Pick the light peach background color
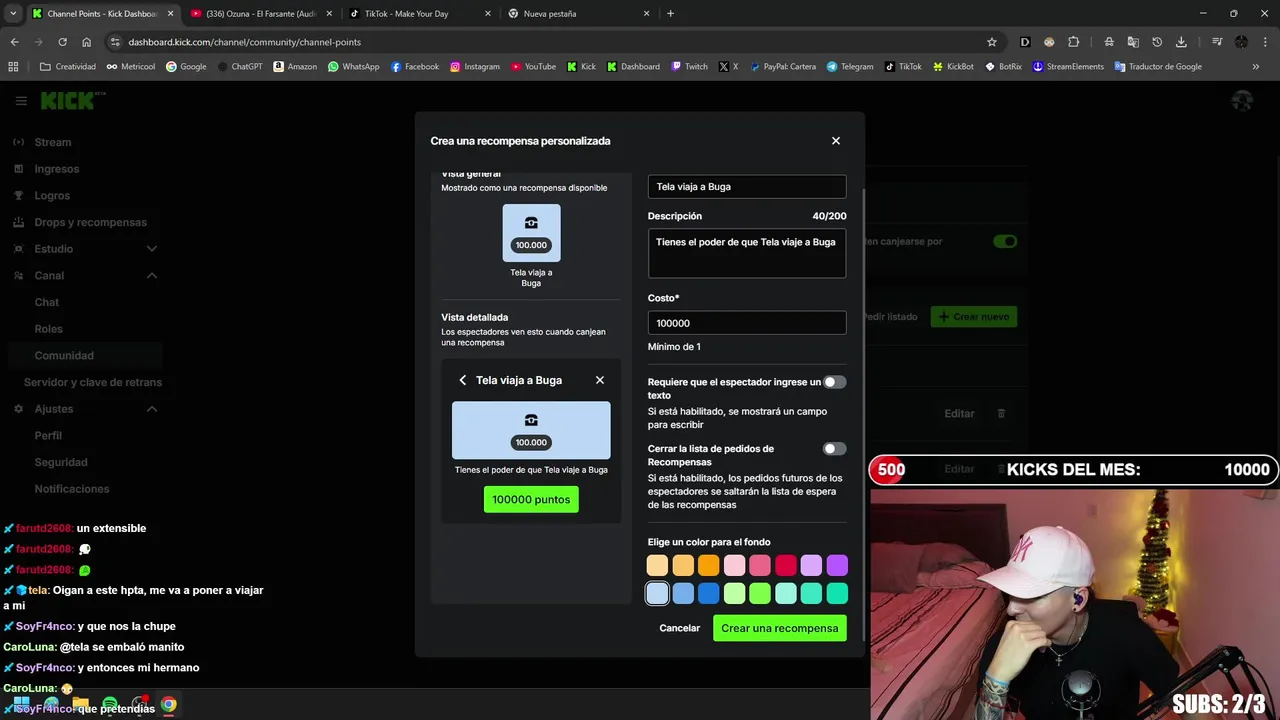This screenshot has height=720, width=1280. point(657,566)
